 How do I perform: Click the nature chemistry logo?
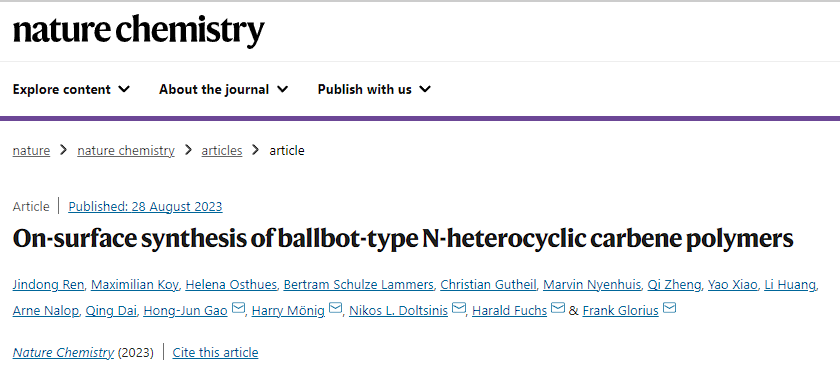[x=139, y=31]
